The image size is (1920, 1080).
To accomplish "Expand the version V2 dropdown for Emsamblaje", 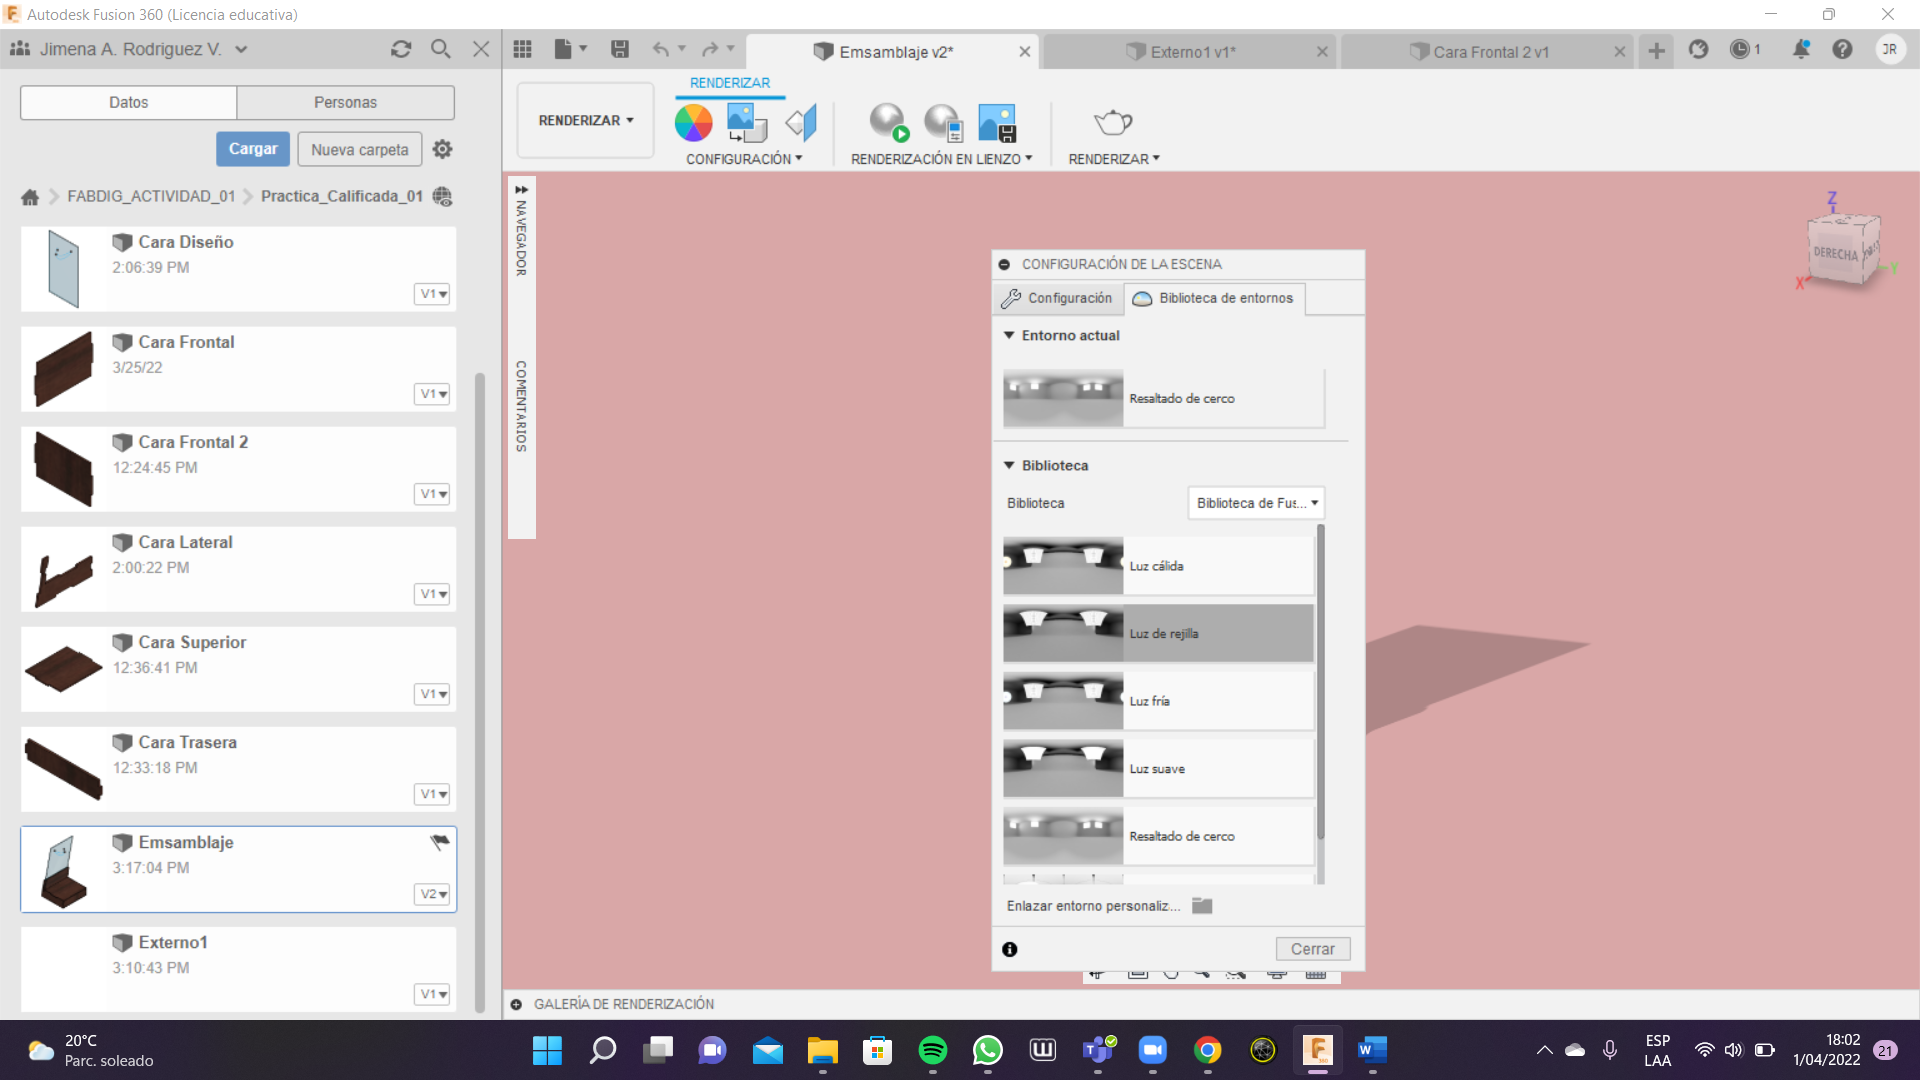I will tap(433, 894).
